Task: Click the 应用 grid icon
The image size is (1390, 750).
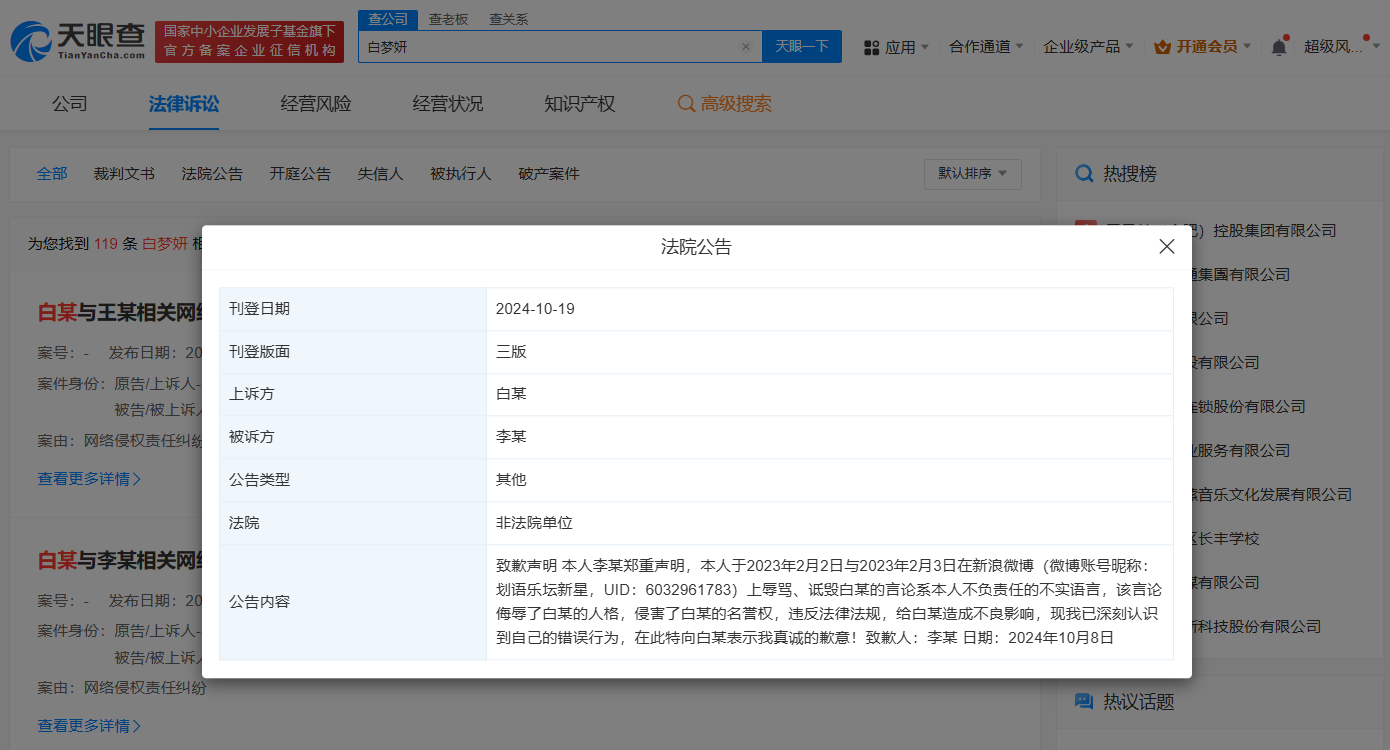Action: tap(871, 48)
